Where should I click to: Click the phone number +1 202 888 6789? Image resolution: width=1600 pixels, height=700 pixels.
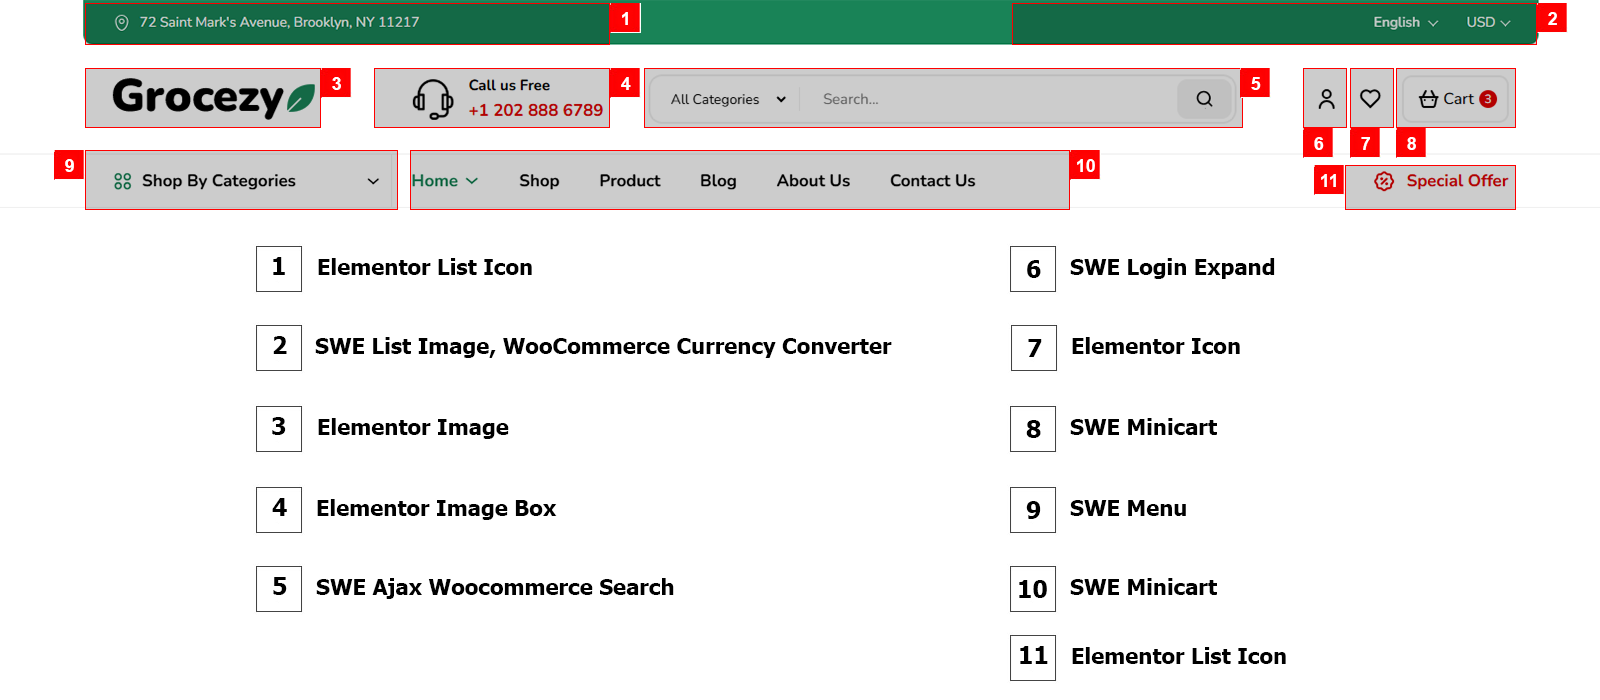point(536,110)
